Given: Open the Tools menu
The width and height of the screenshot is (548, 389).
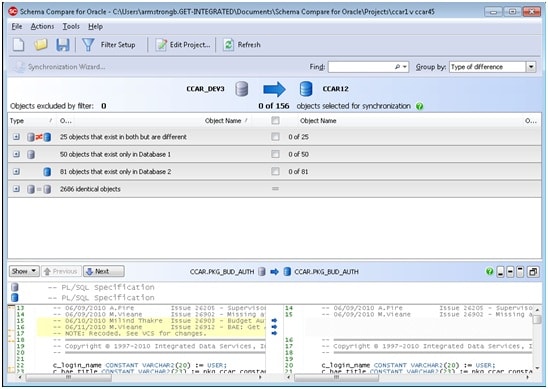Looking at the screenshot, I should tap(71, 27).
